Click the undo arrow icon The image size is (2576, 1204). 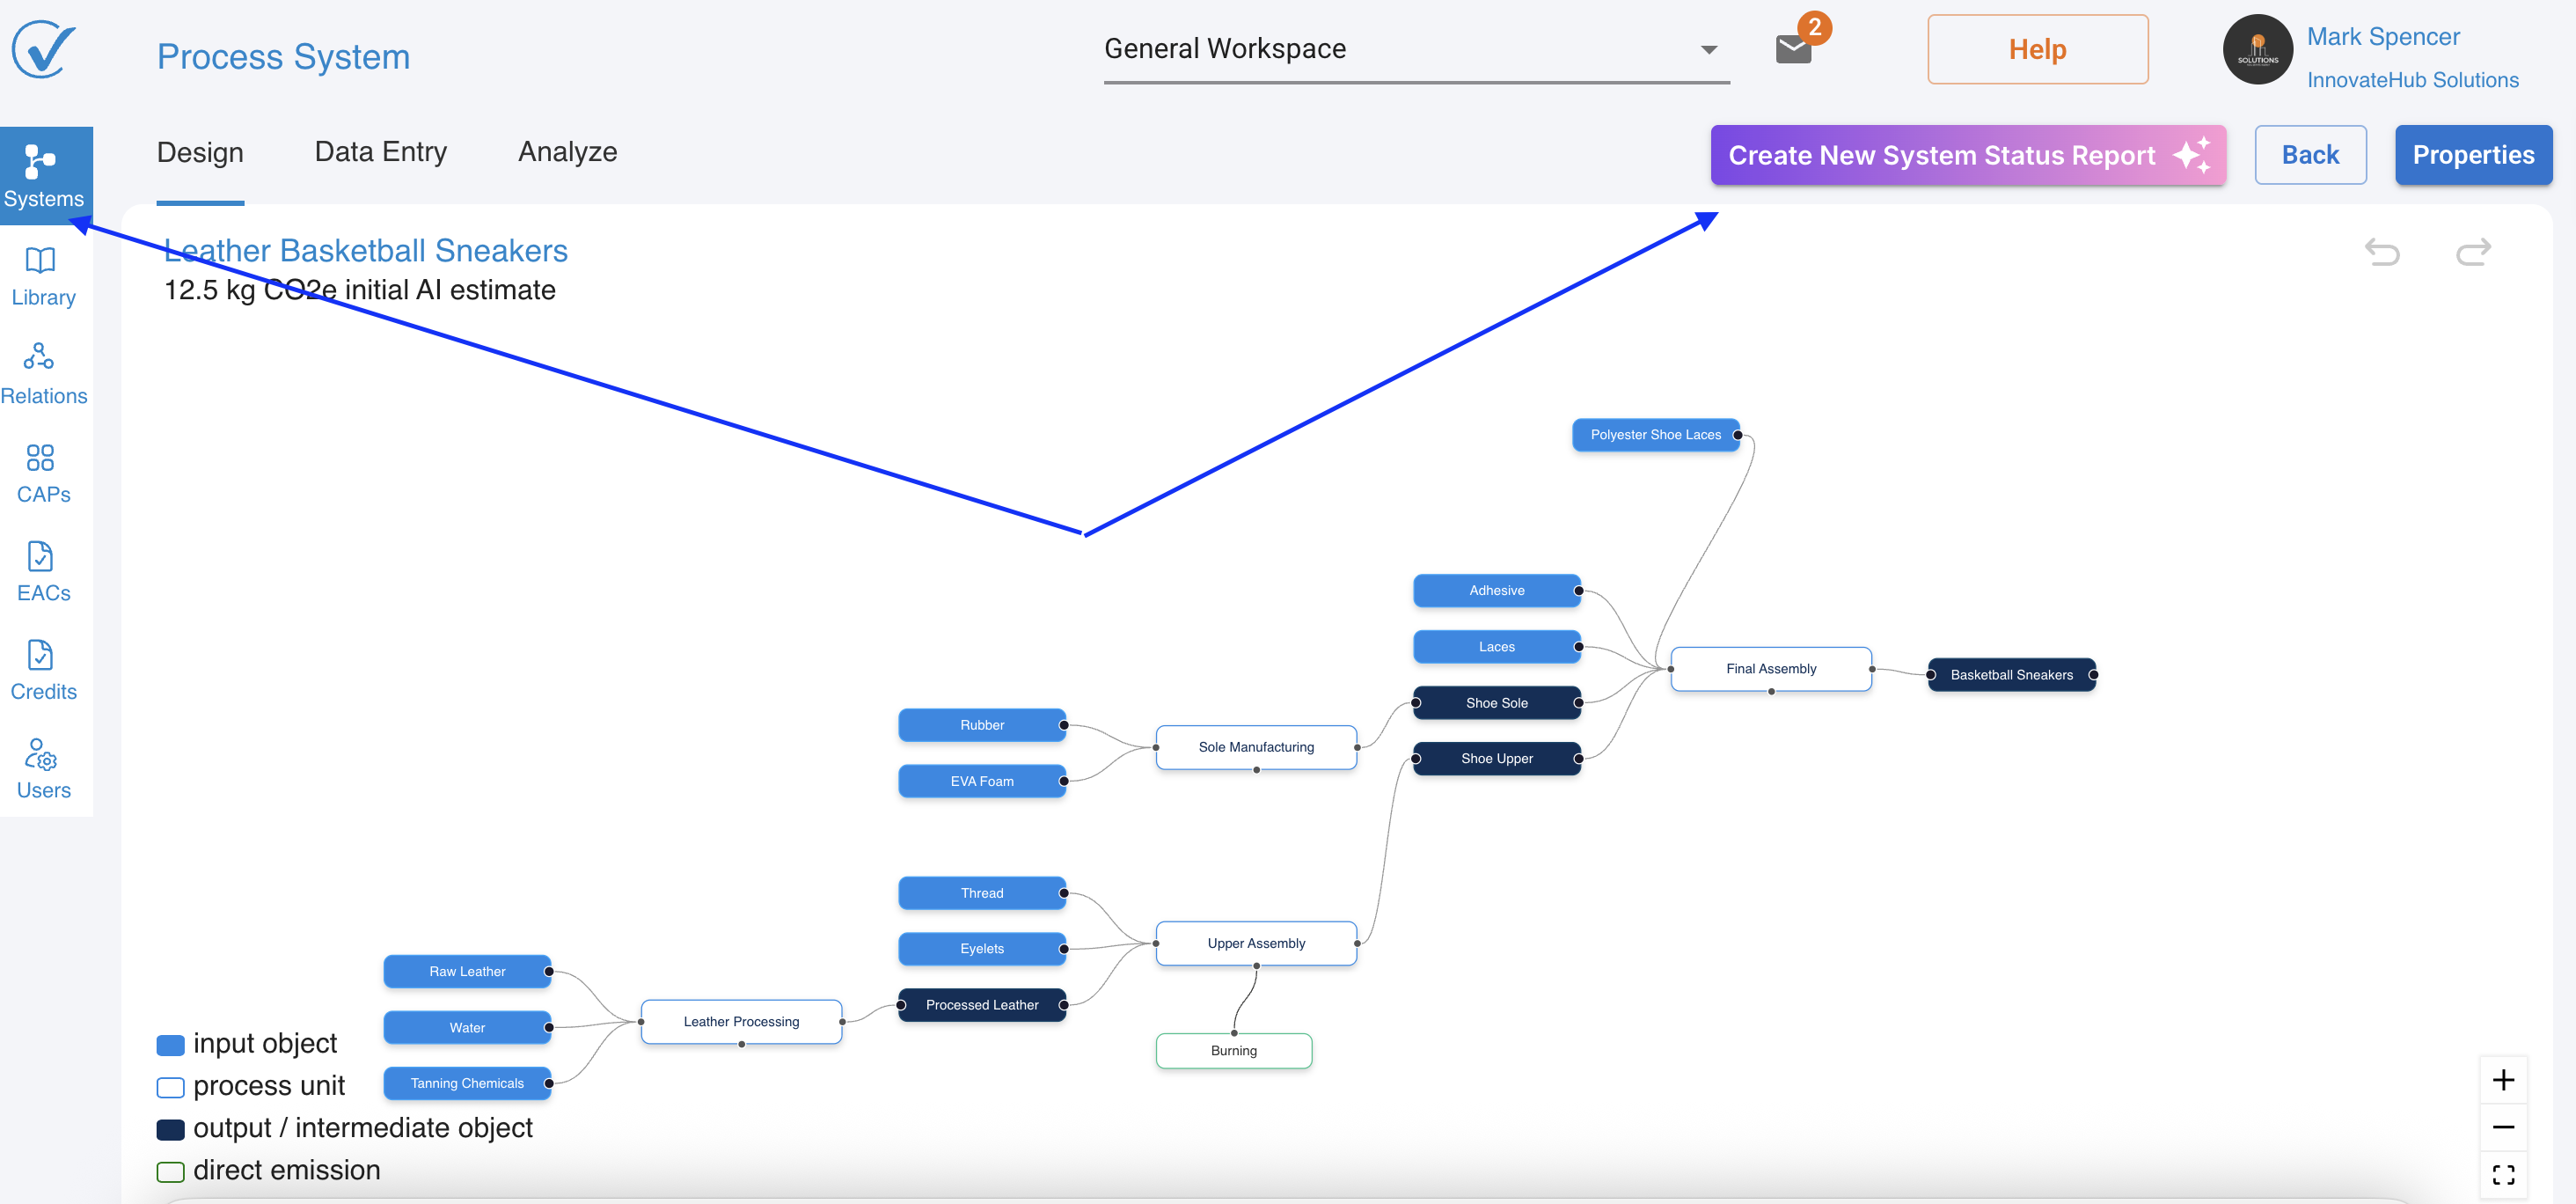2382,251
